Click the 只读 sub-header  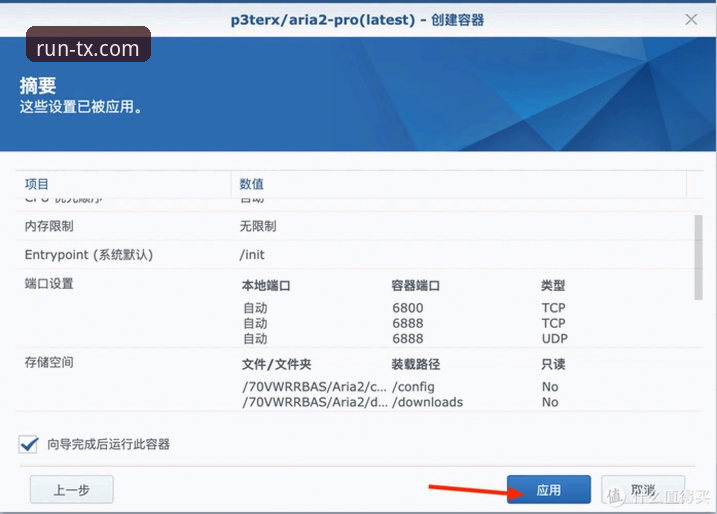(553, 364)
